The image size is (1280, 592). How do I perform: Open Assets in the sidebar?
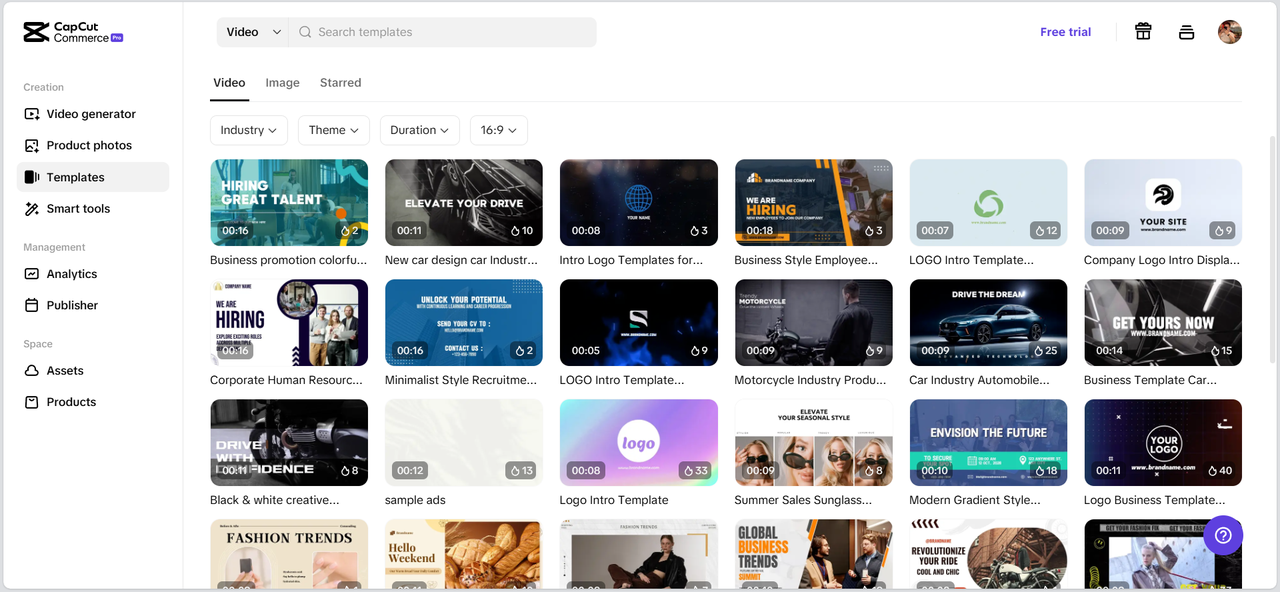tap(92, 370)
